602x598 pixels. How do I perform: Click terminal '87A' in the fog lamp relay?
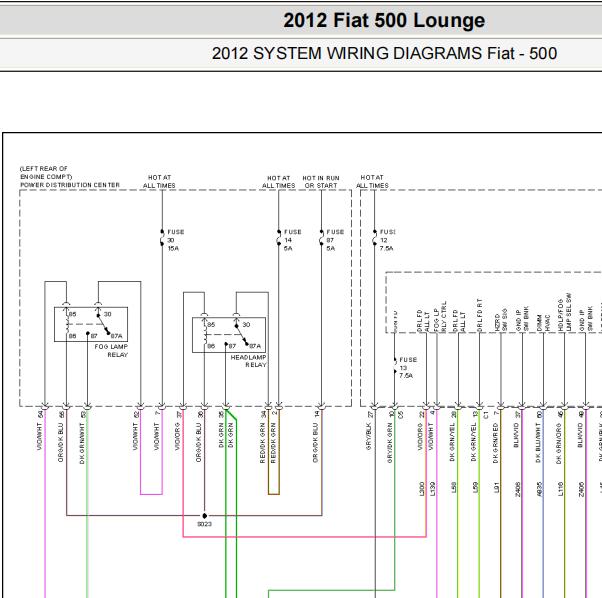[116, 336]
